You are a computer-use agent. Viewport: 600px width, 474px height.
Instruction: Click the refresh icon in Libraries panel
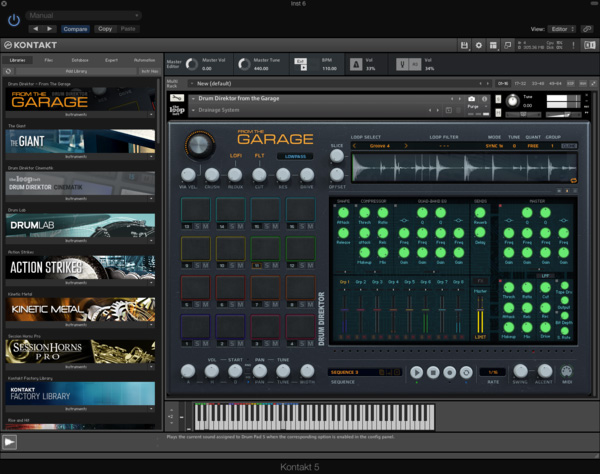click(8, 71)
